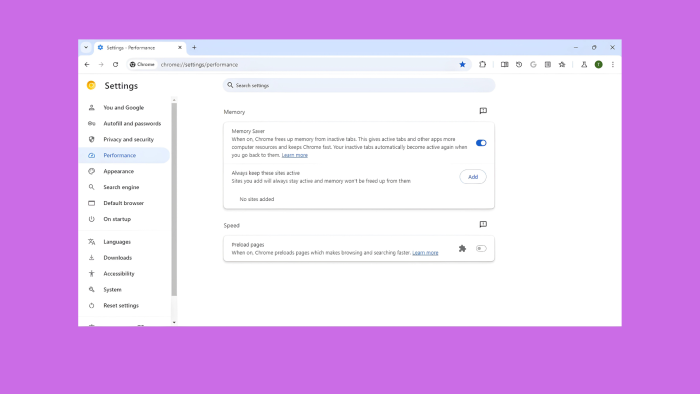Open the Extensions puzzle icon in toolbar
The image size is (700, 394).
coord(483,65)
